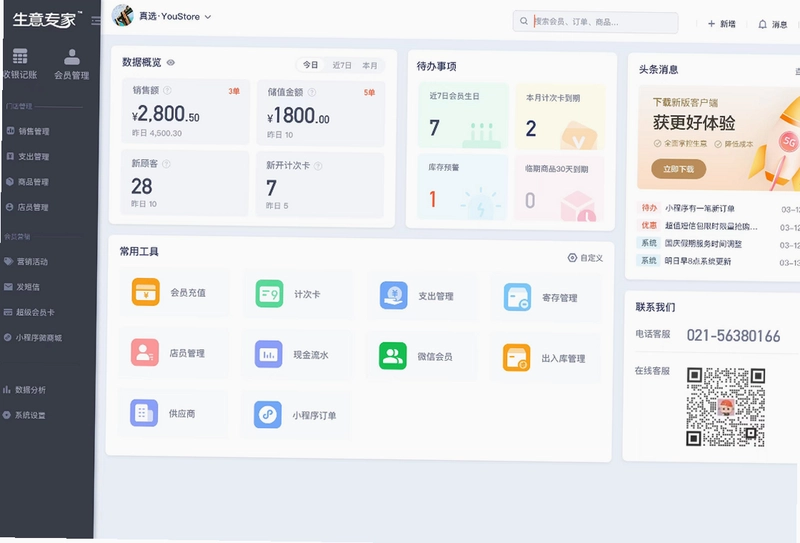This screenshot has width=800, height=543.
Task: Click the sidebar collapse hamburger icon
Action: click(96, 20)
